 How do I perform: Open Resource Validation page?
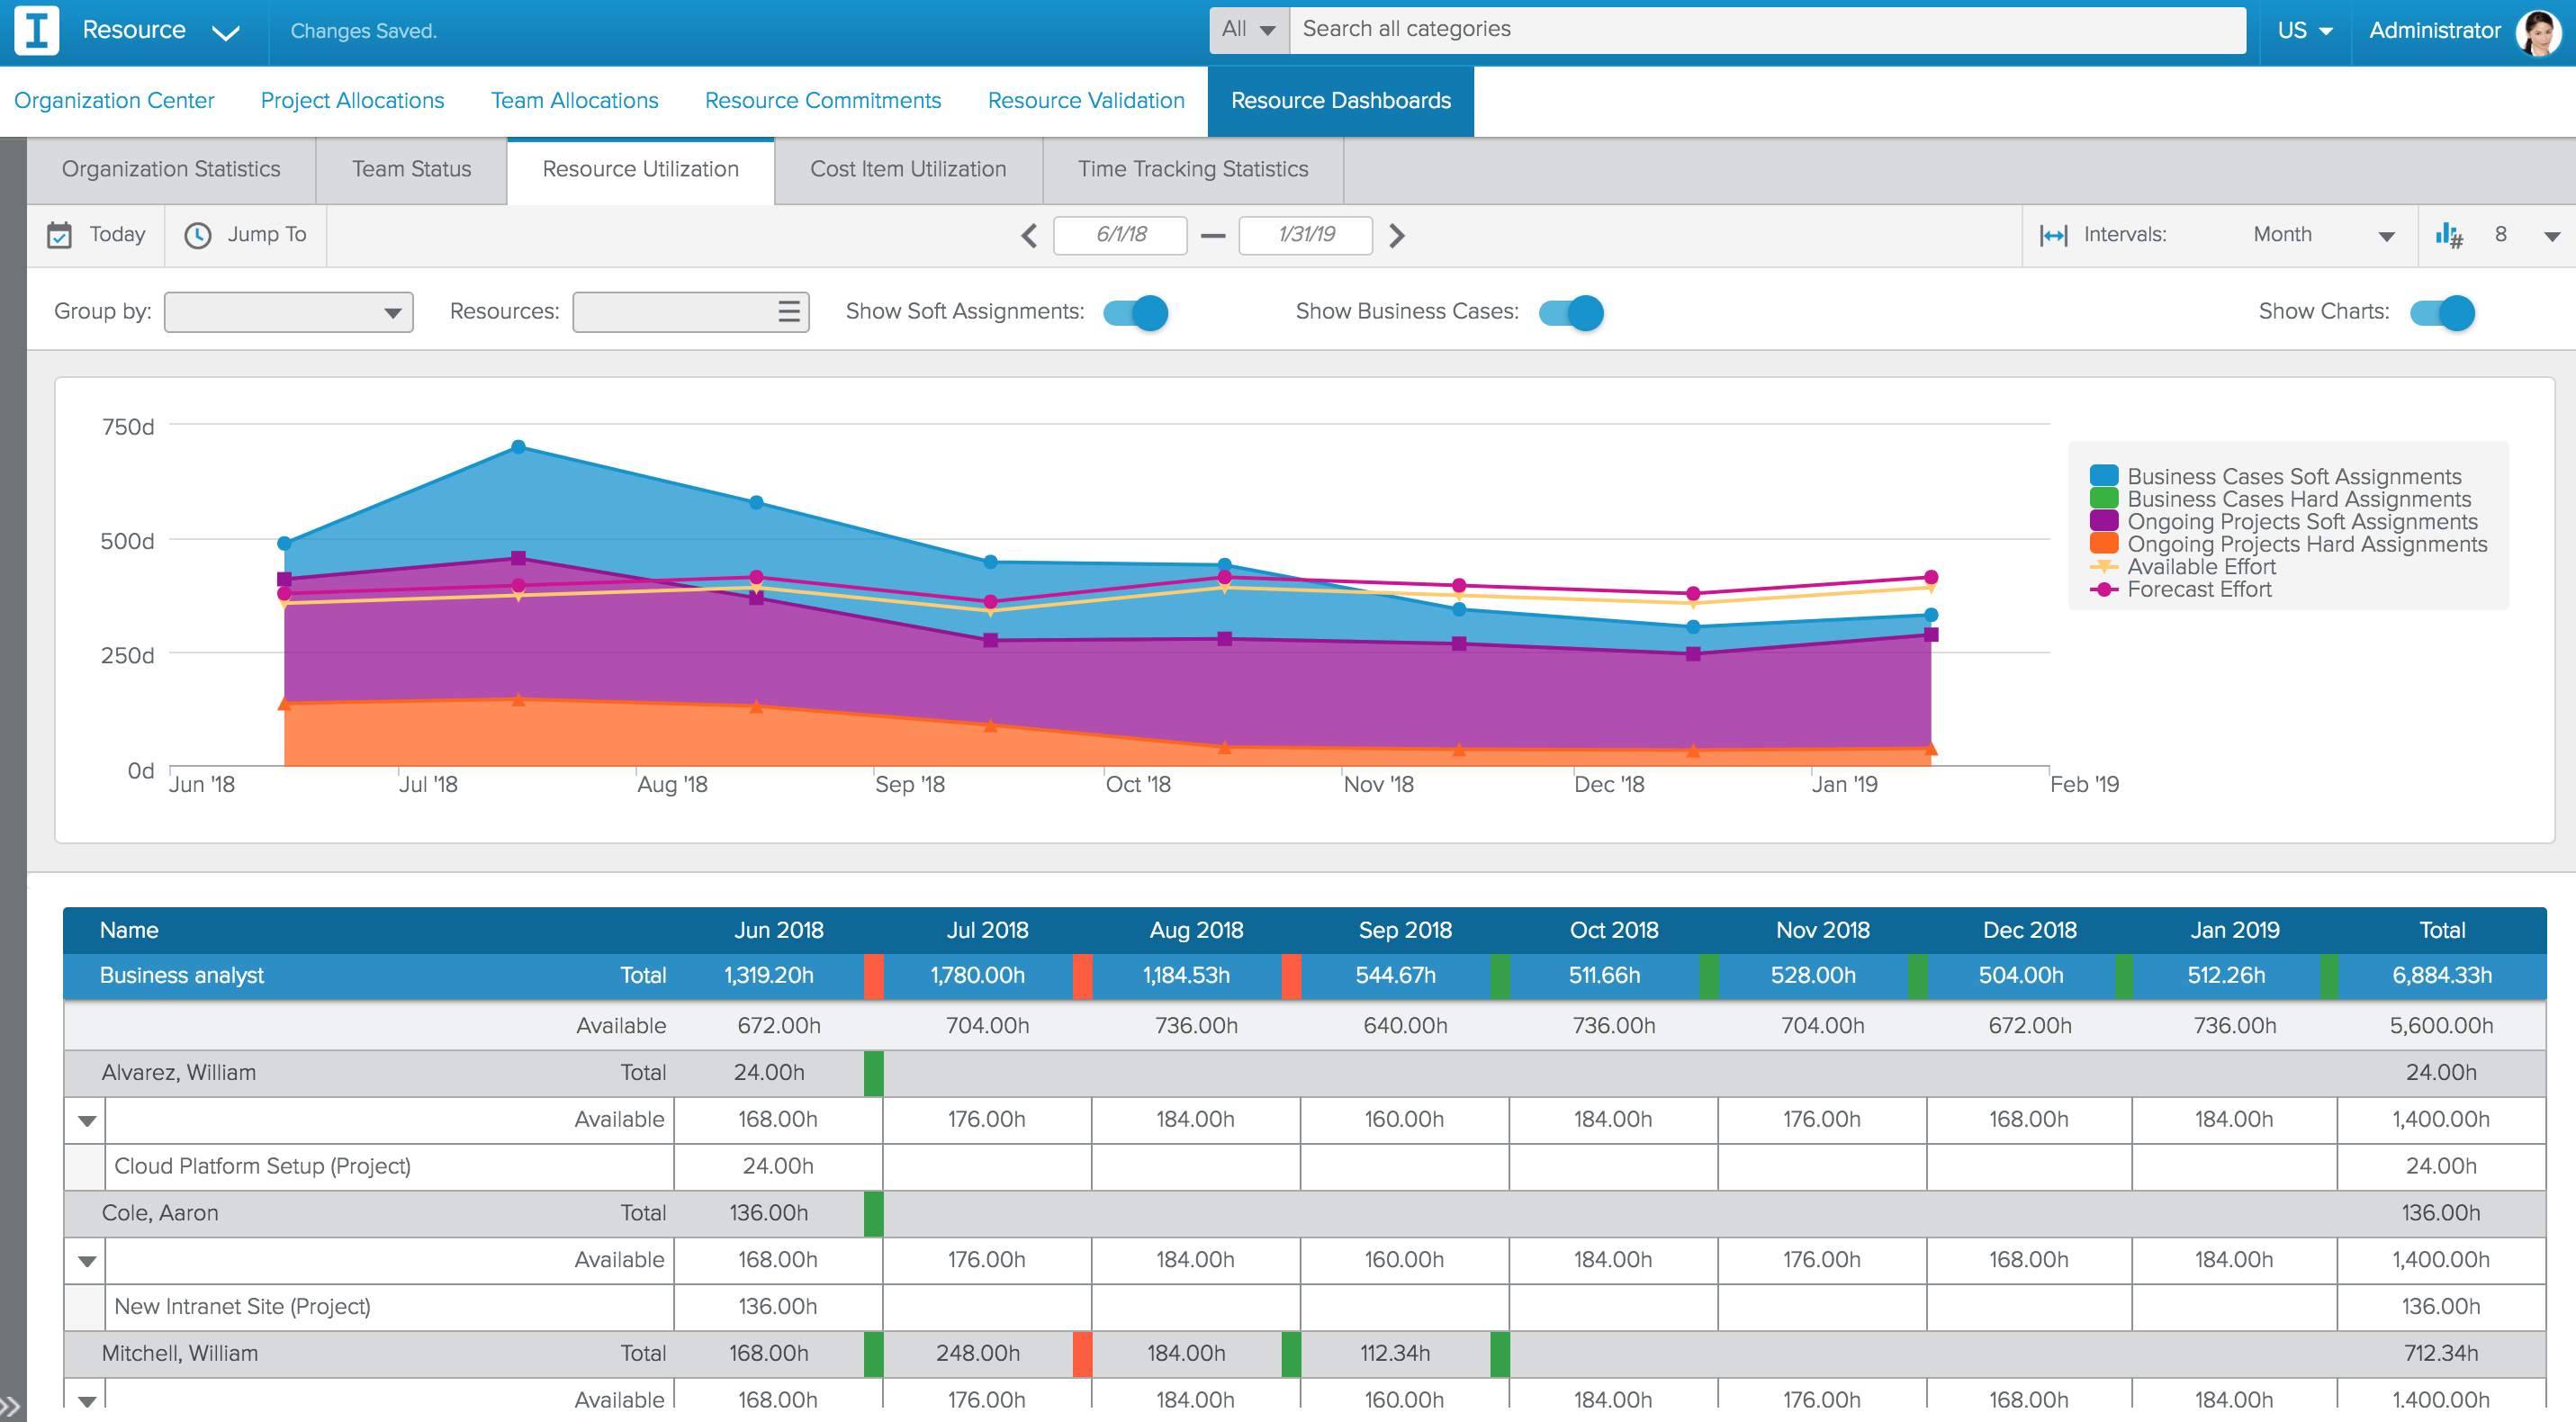pyautogui.click(x=1085, y=100)
